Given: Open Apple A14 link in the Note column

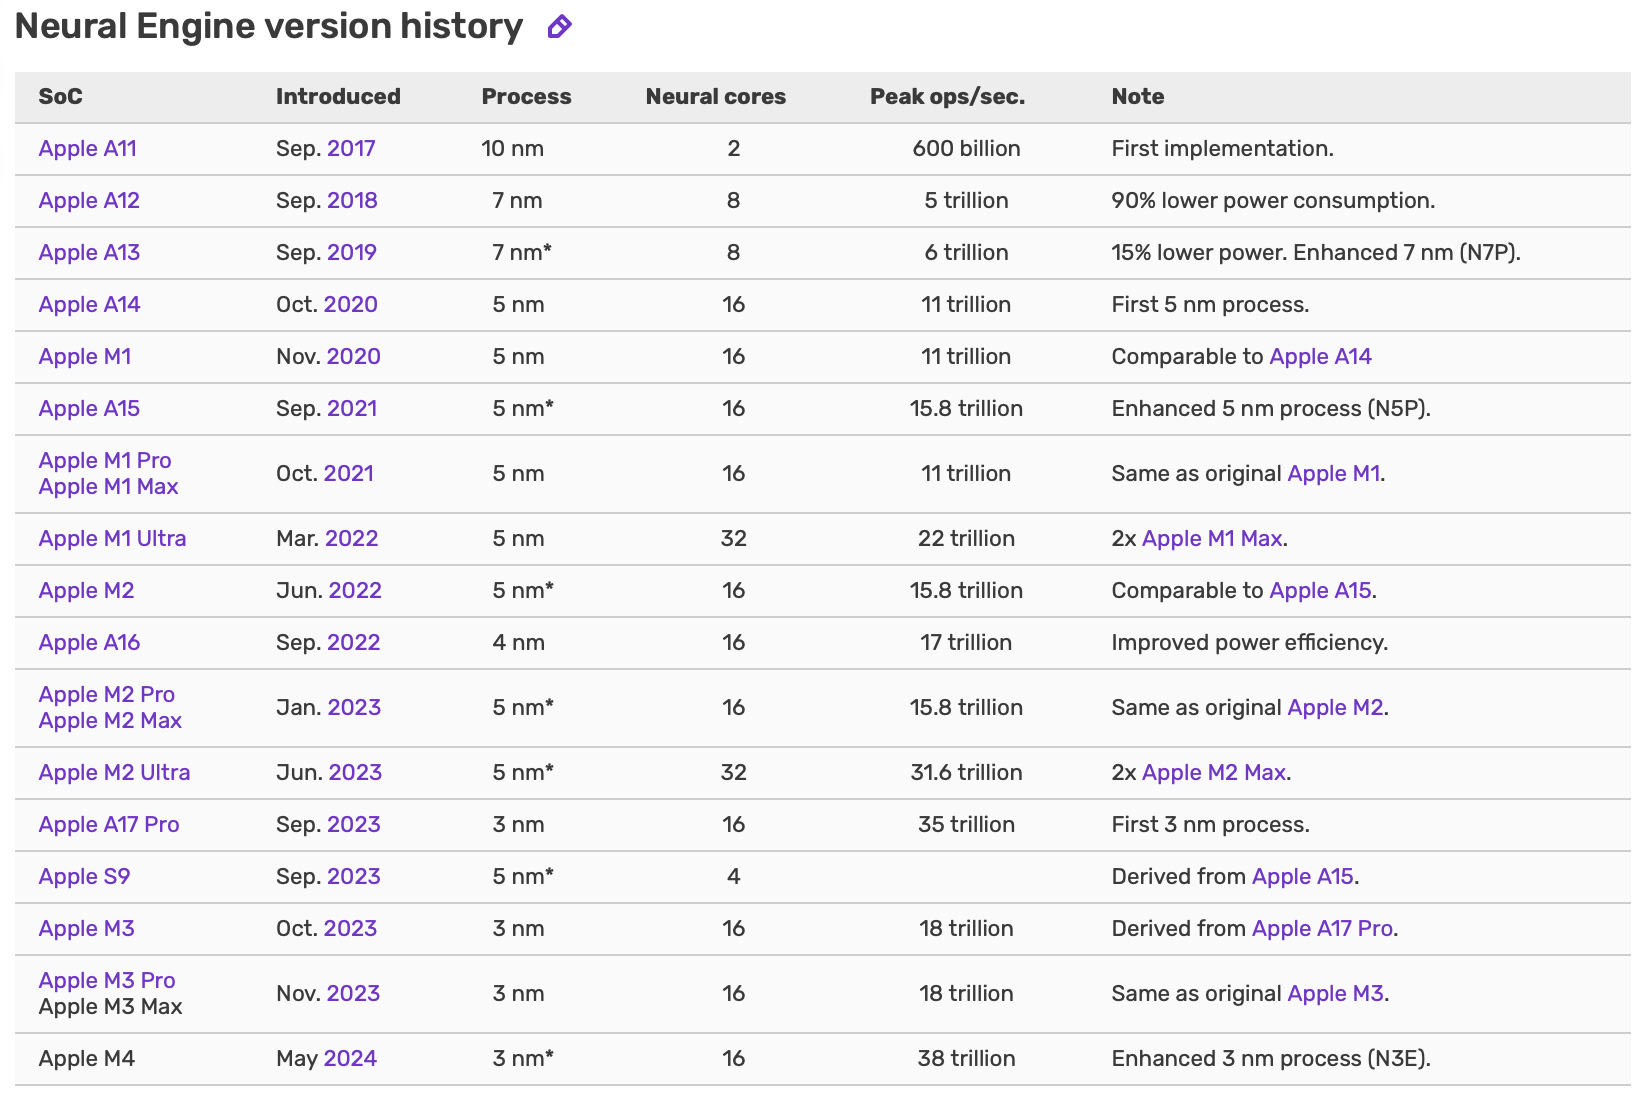Looking at the screenshot, I should pyautogui.click(x=1320, y=357).
